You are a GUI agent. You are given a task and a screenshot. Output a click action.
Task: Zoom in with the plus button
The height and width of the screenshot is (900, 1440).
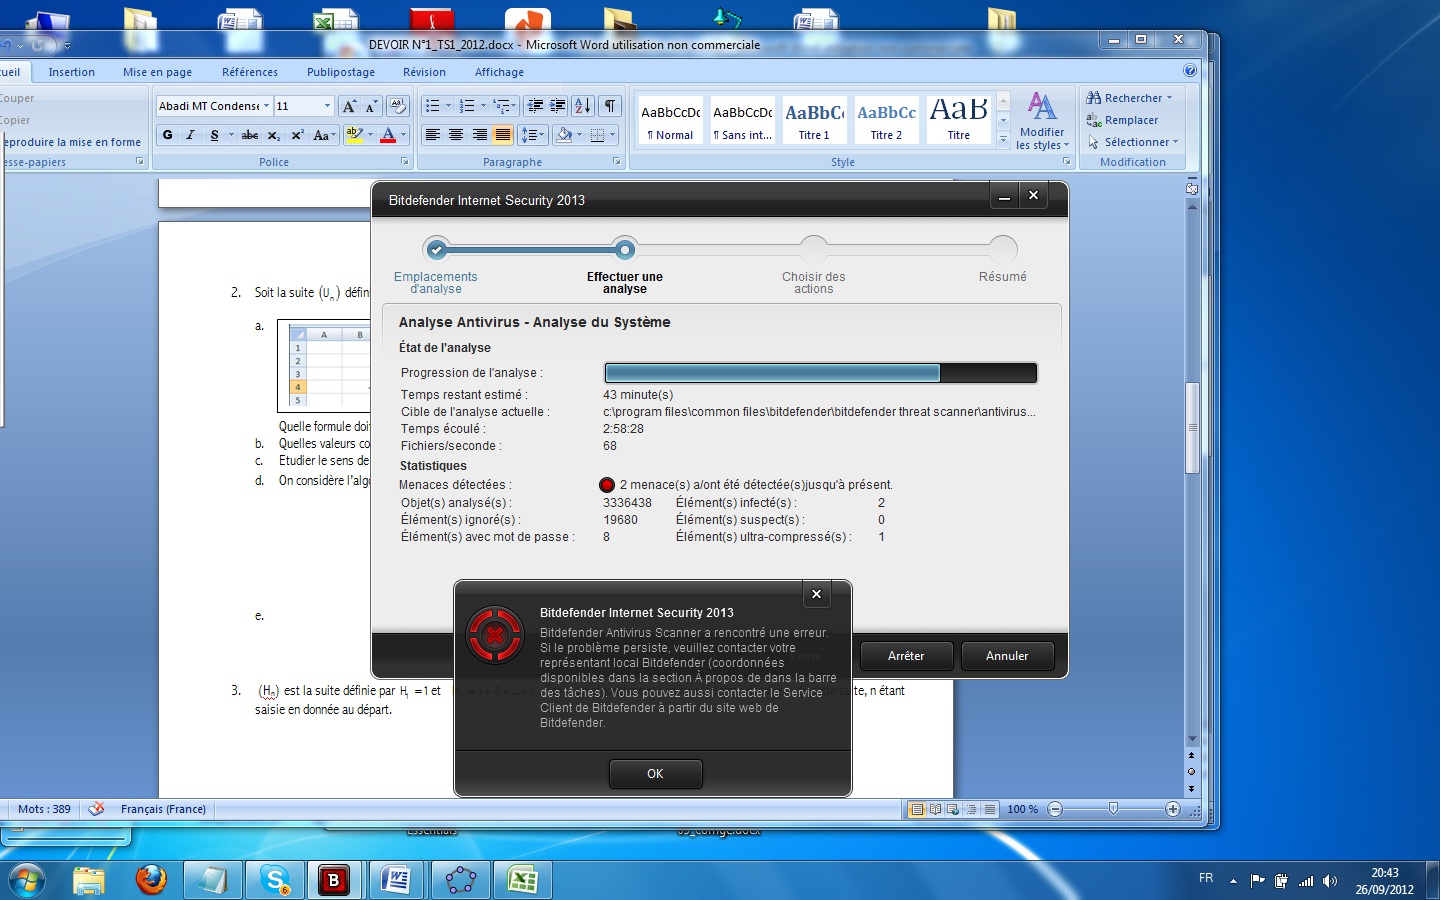1173,809
